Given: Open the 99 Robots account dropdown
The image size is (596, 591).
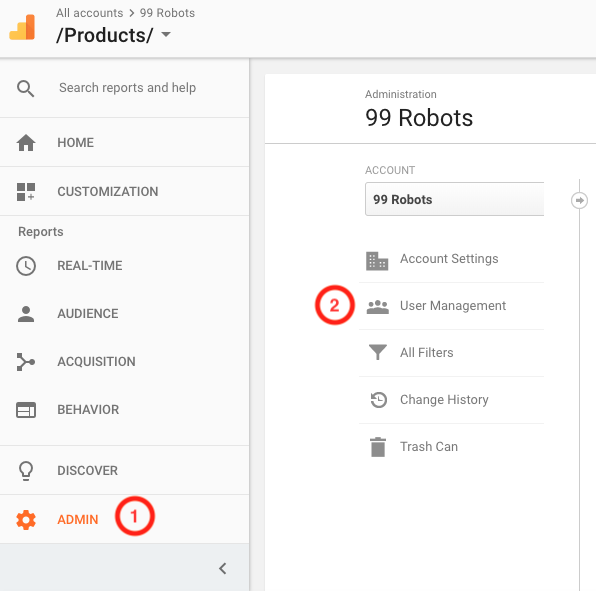Looking at the screenshot, I should pos(455,199).
